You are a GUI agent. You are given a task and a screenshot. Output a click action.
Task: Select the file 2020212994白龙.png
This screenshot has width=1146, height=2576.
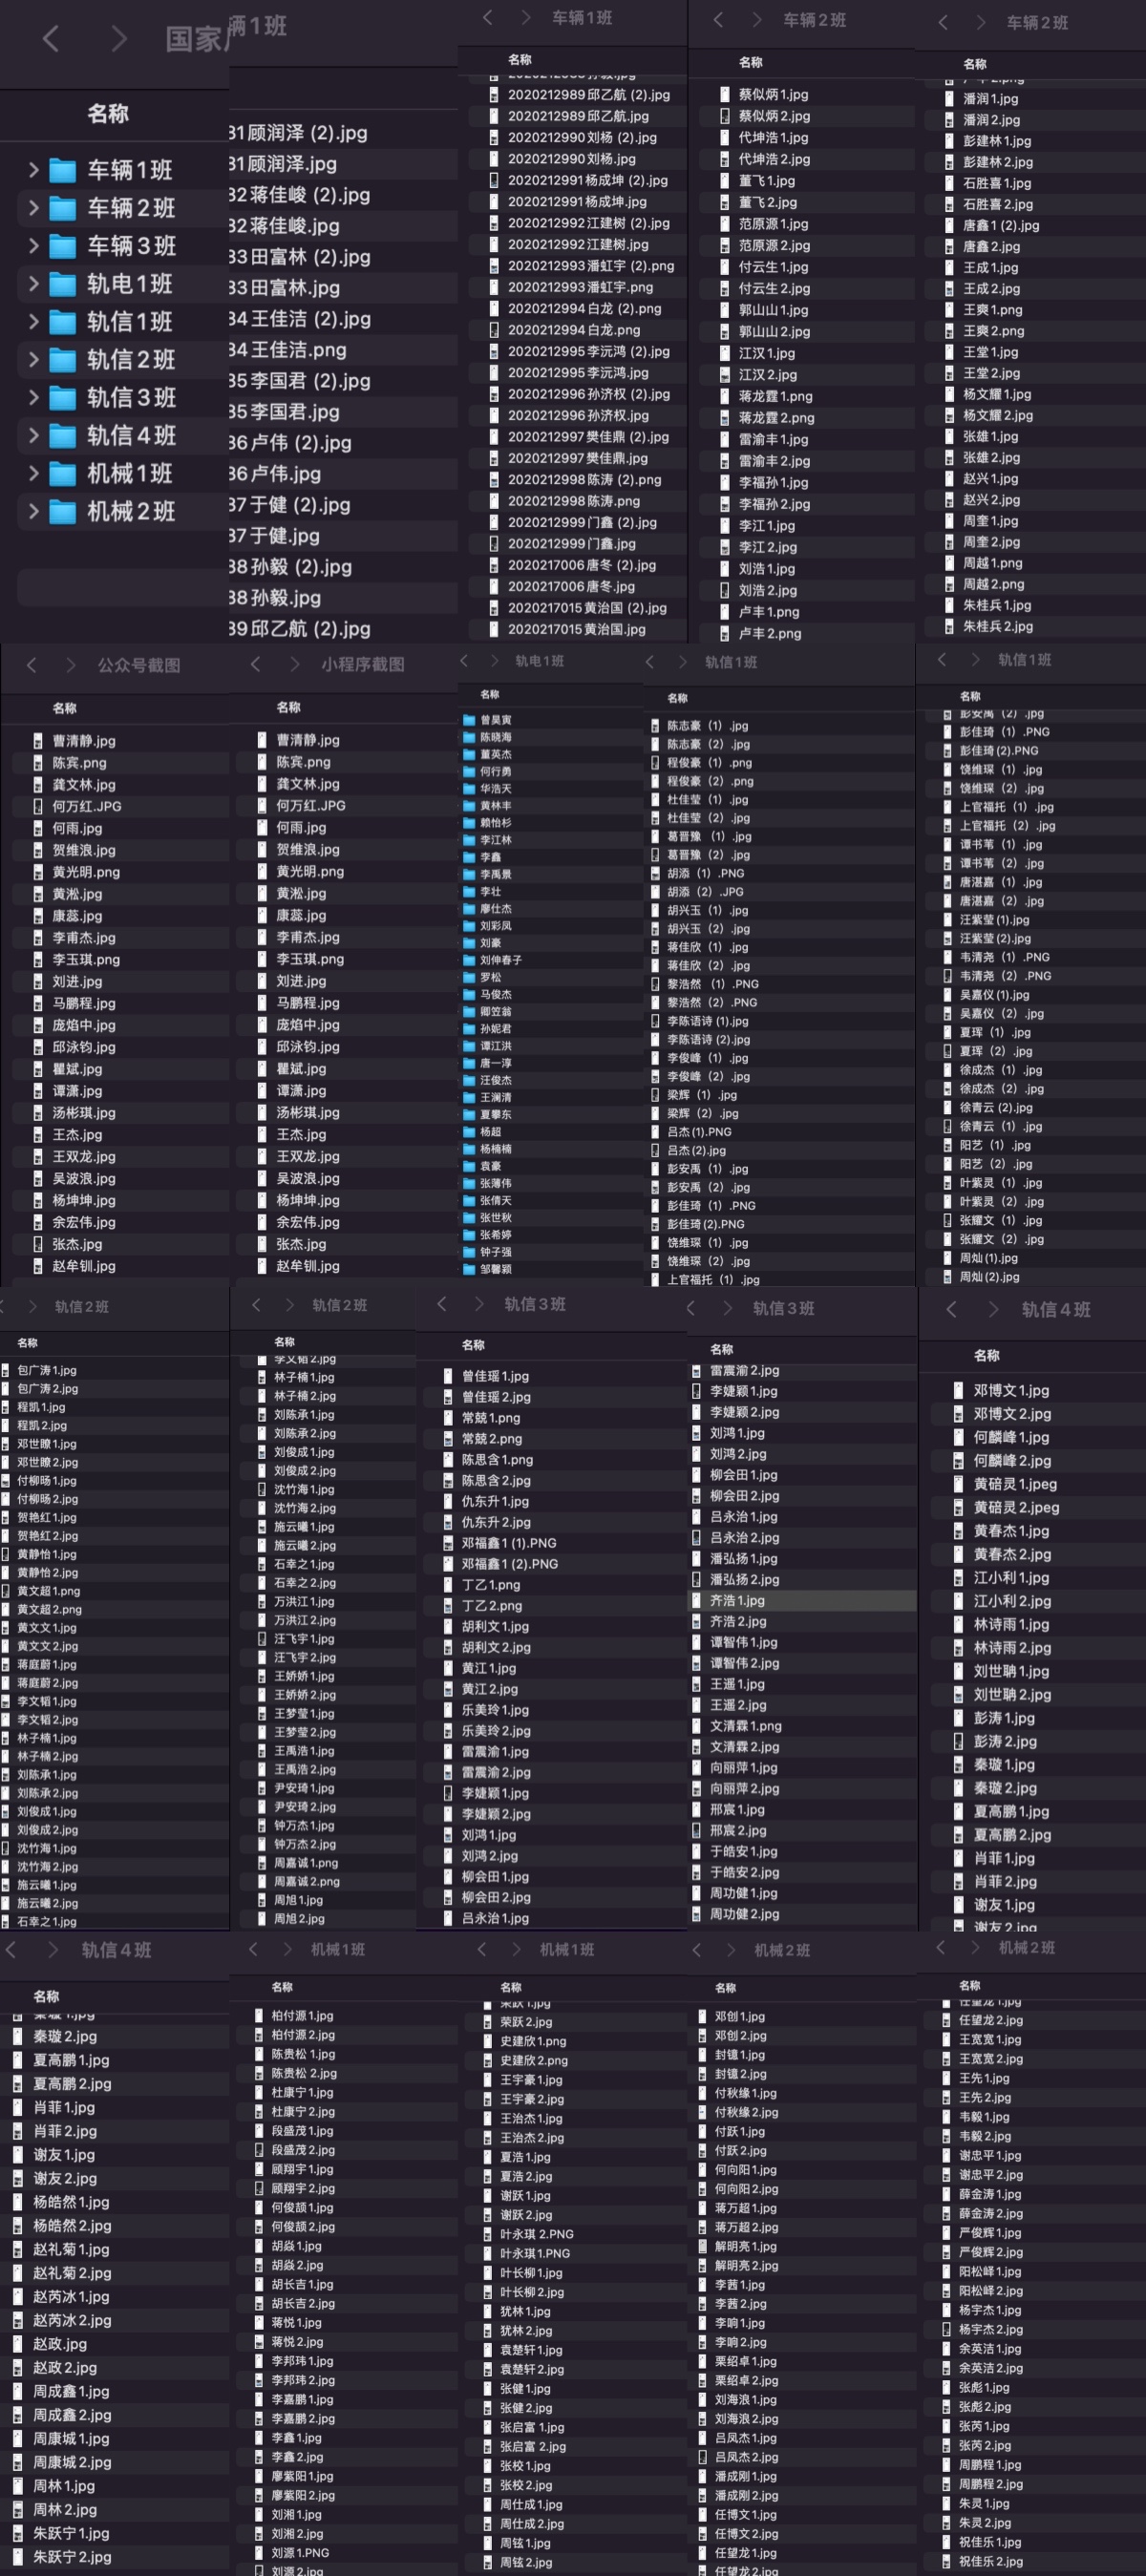[574, 330]
